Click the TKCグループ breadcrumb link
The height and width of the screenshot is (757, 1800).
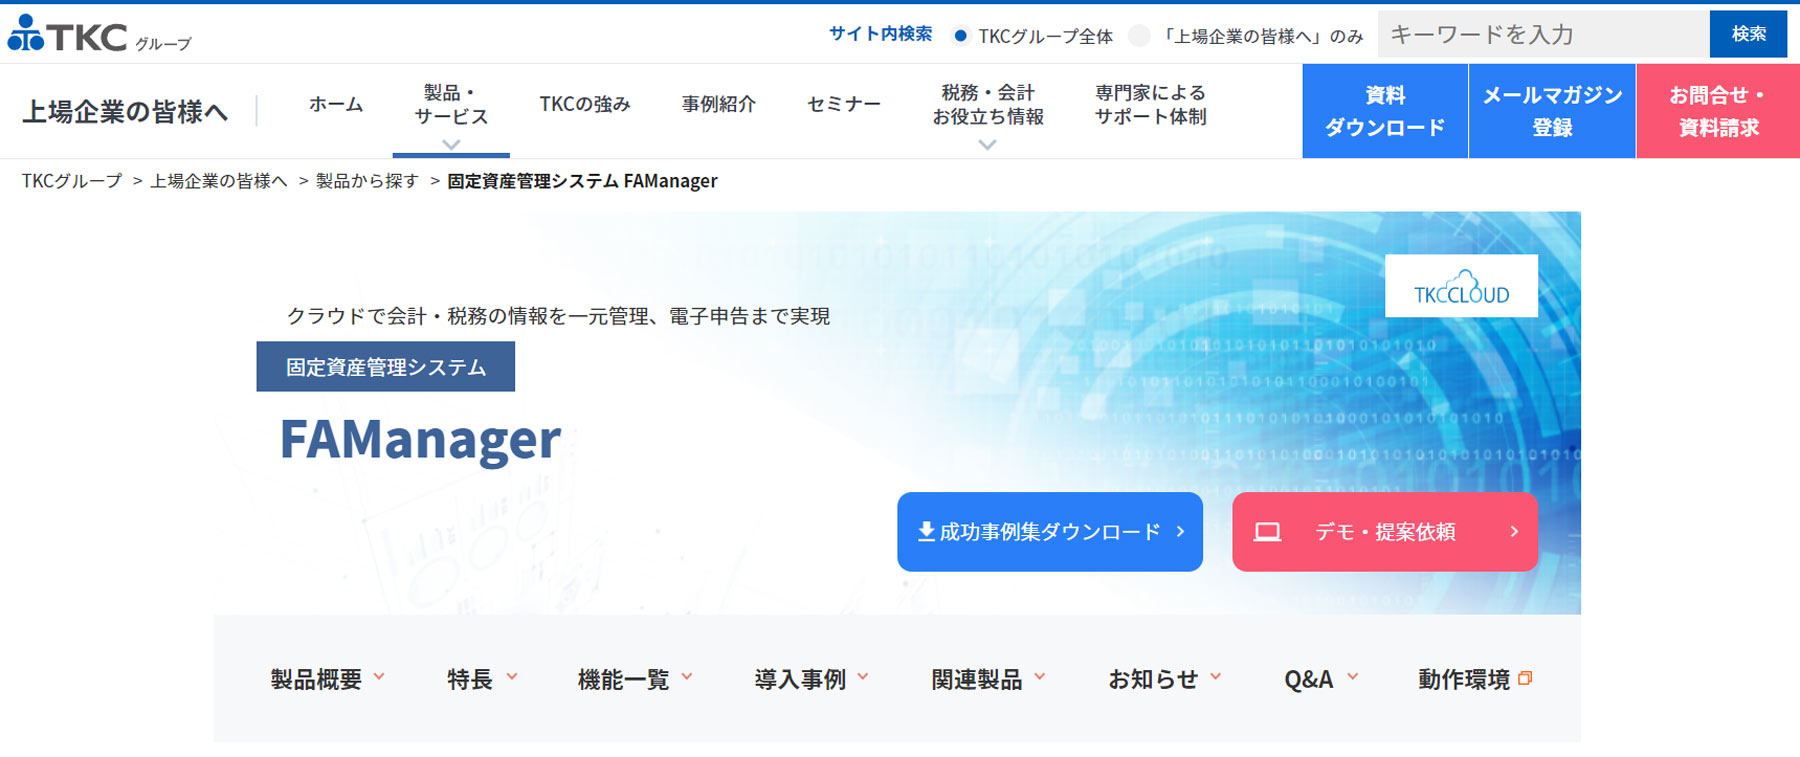72,181
